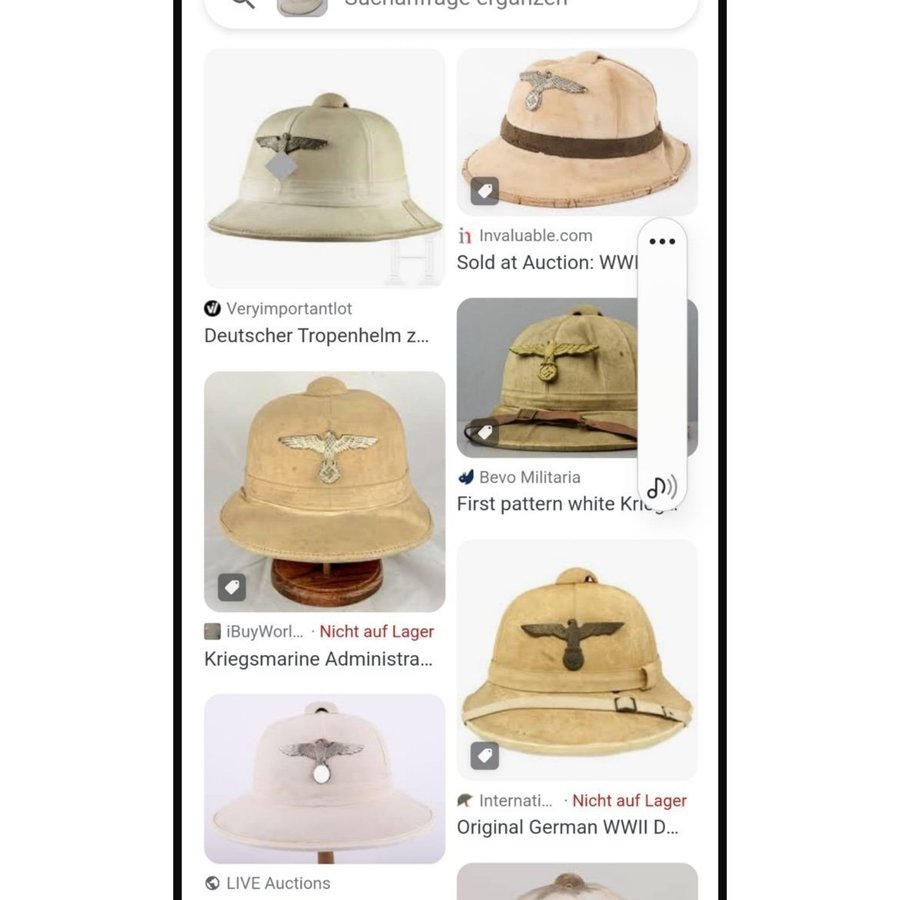The image size is (900, 900).
Task: Tap price tag icon on iBuyWorld helmet image
Action: [x=232, y=587]
